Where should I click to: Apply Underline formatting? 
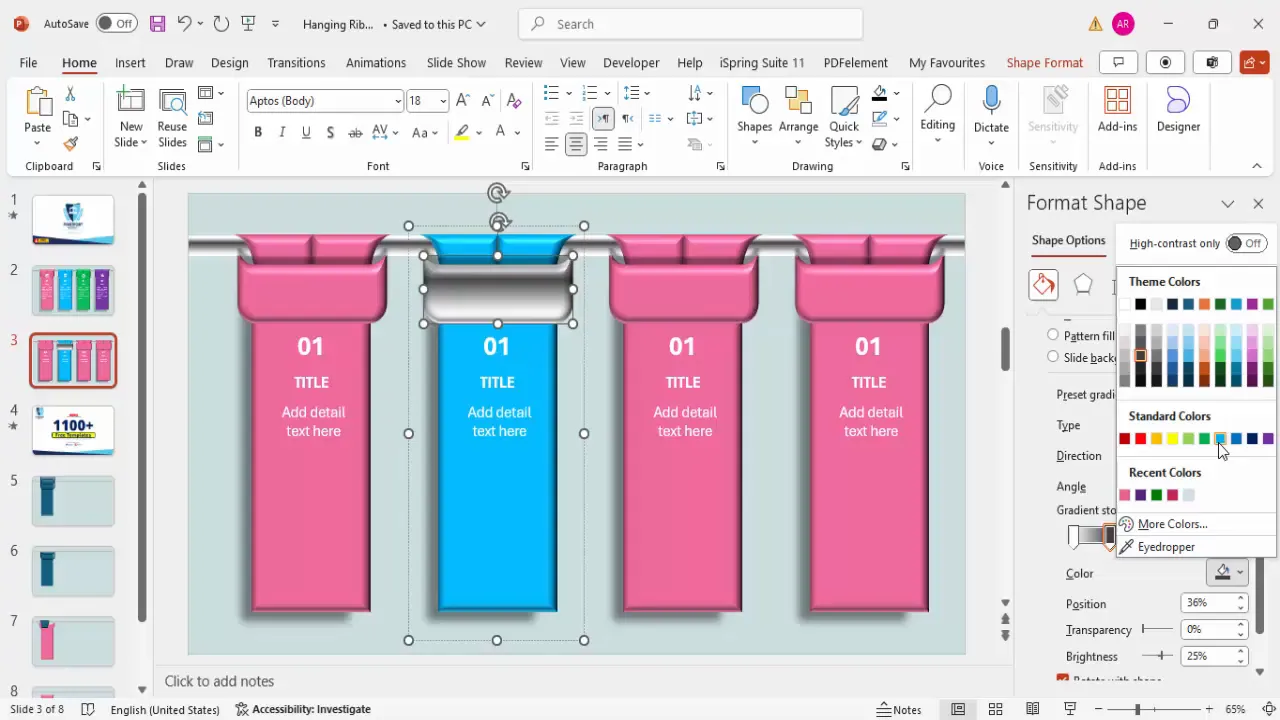coord(306,132)
